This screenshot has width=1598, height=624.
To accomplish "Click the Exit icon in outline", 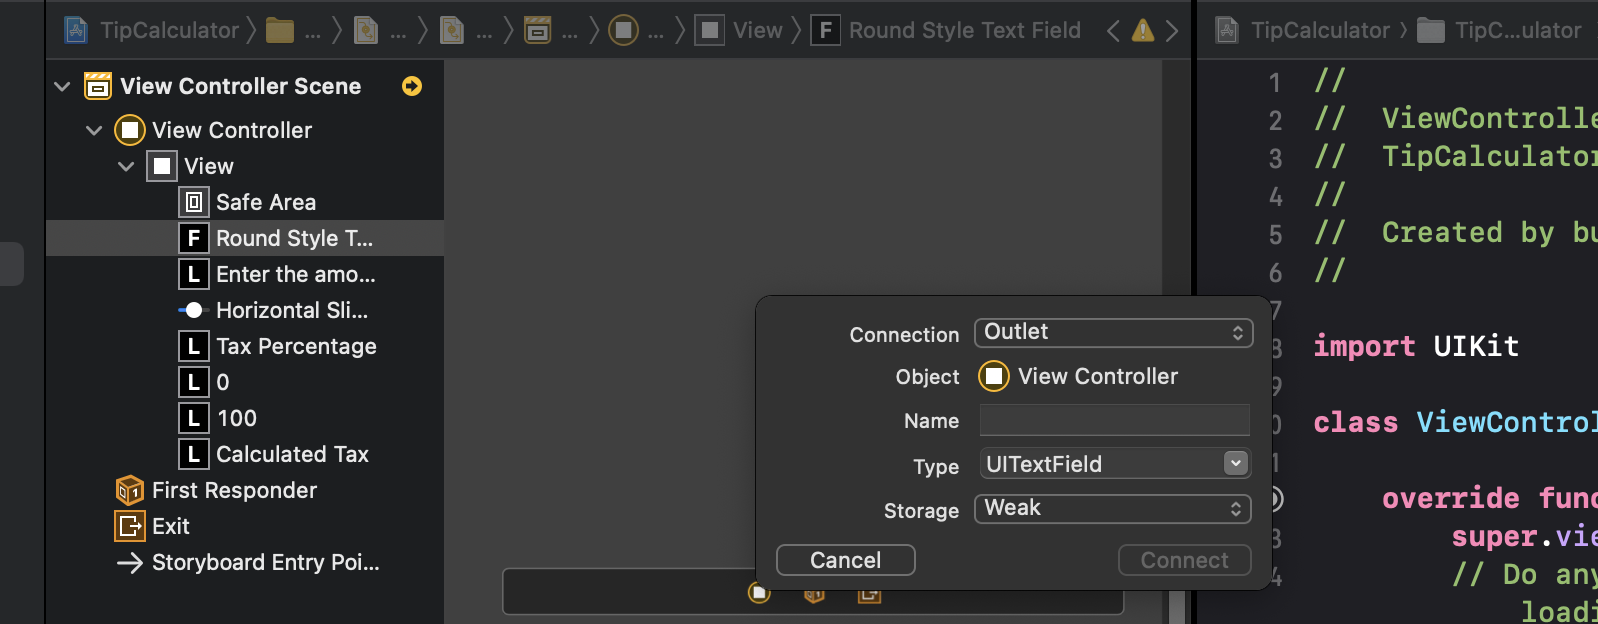I will [x=130, y=527].
